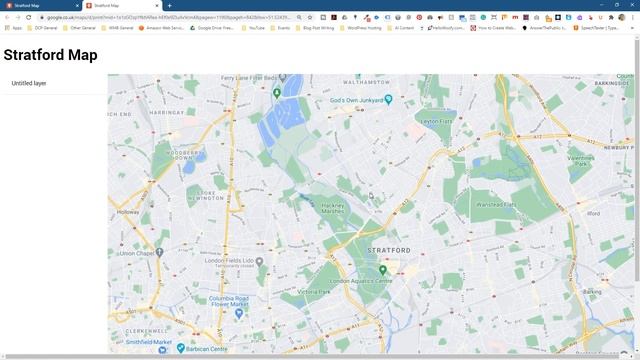Click the Wanstead Flats map label

(x=496, y=204)
